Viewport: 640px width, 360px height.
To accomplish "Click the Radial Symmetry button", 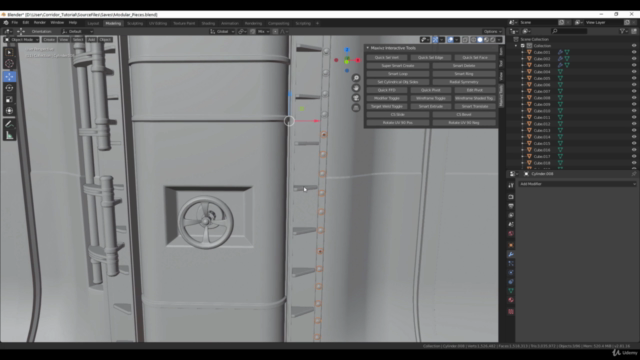I will [464, 82].
